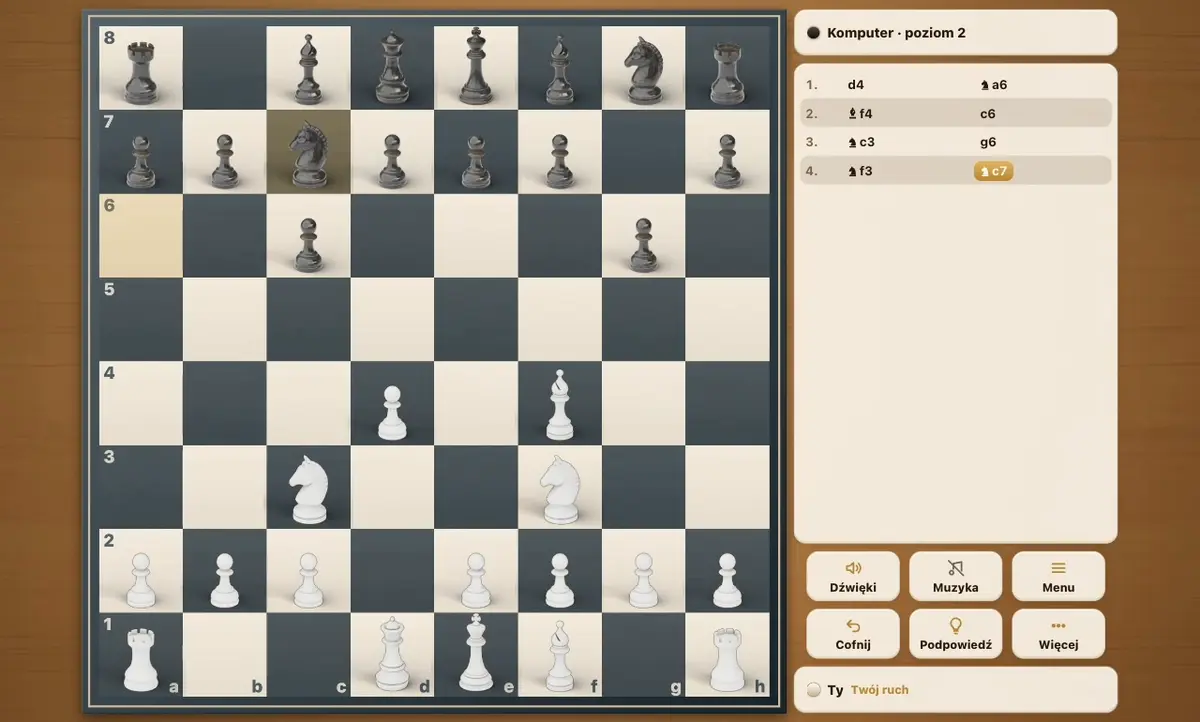The image size is (1200, 722).
Task: Select the white knight on c3
Action: 308,488
